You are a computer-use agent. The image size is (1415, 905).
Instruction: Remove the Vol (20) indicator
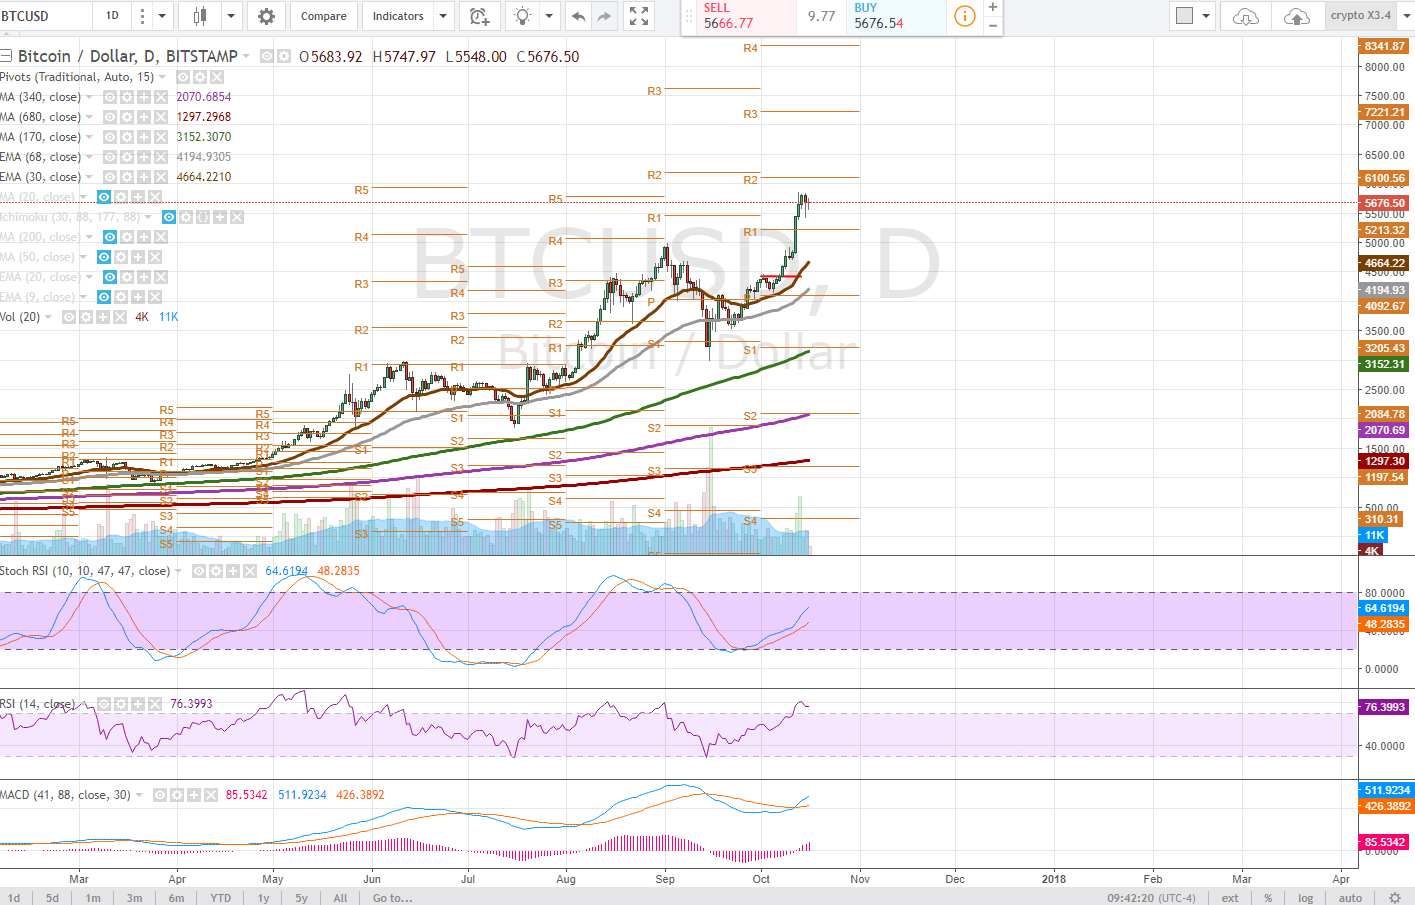click(x=120, y=317)
